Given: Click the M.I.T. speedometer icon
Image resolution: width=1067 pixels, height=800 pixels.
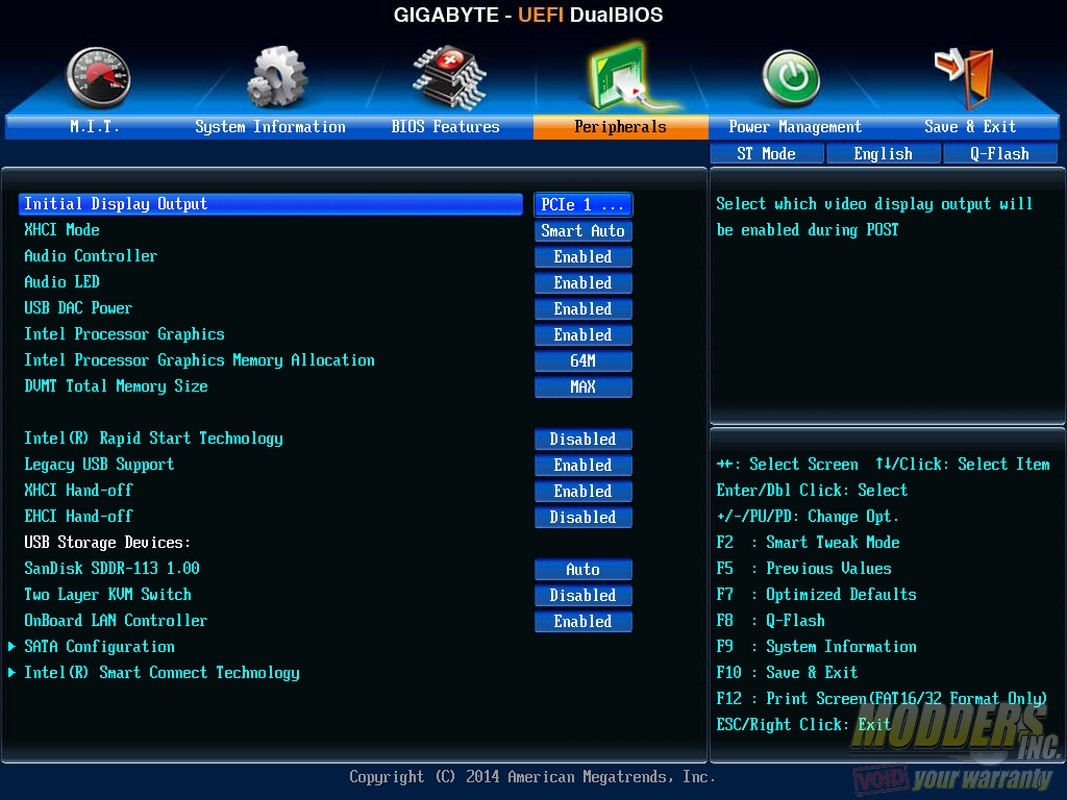Looking at the screenshot, I should click(x=98, y=77).
